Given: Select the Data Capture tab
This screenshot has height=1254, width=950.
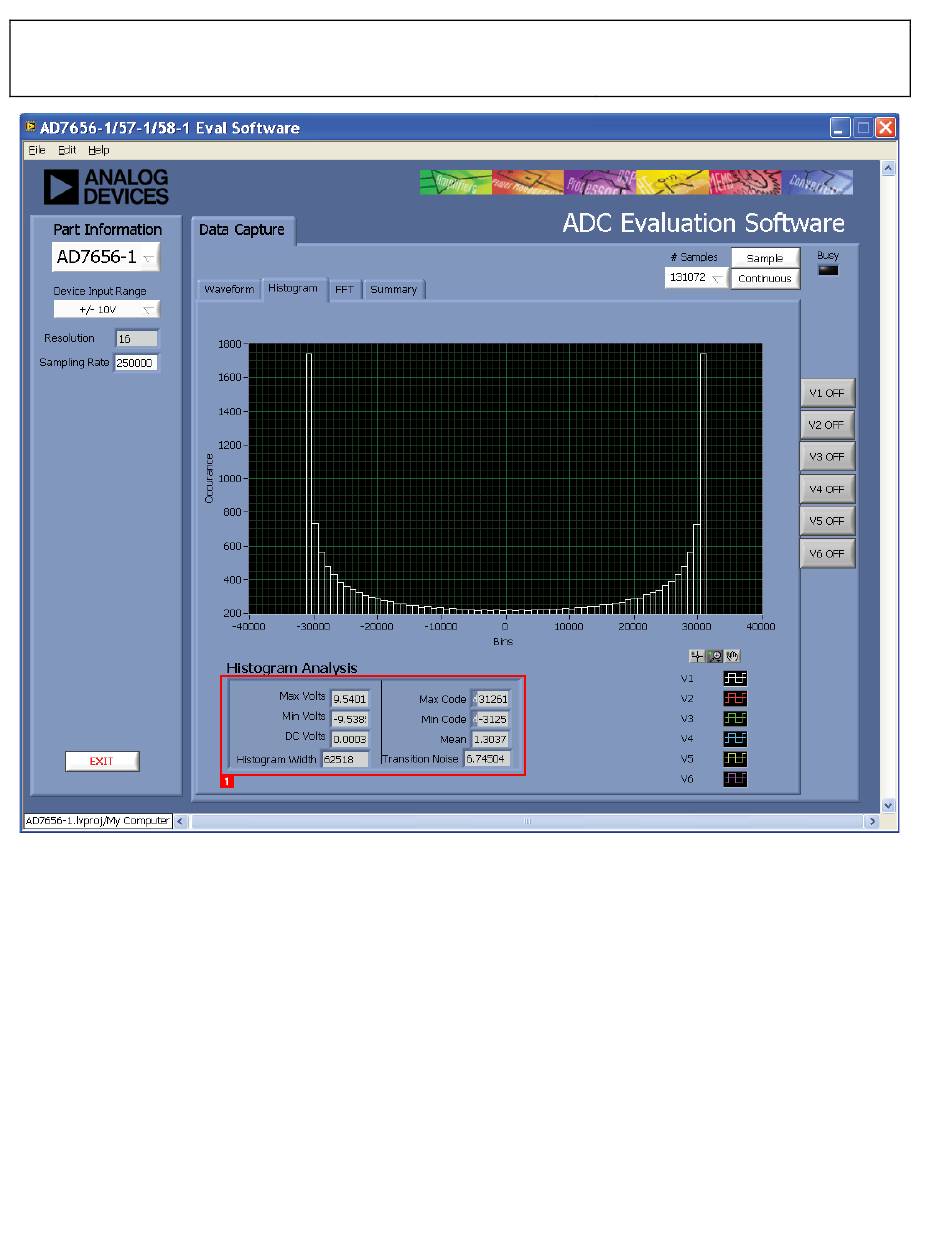Looking at the screenshot, I should click(x=242, y=230).
